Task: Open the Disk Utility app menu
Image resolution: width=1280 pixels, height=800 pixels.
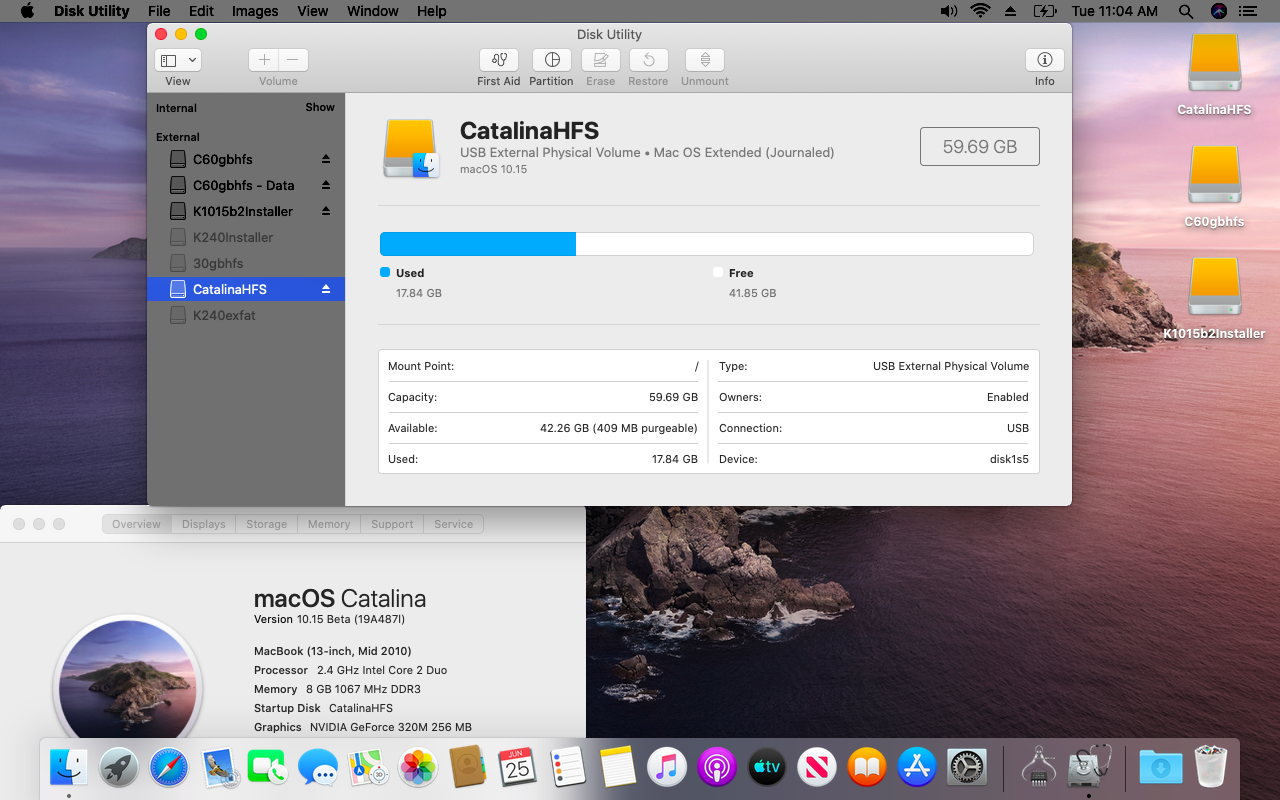Action: point(91,11)
